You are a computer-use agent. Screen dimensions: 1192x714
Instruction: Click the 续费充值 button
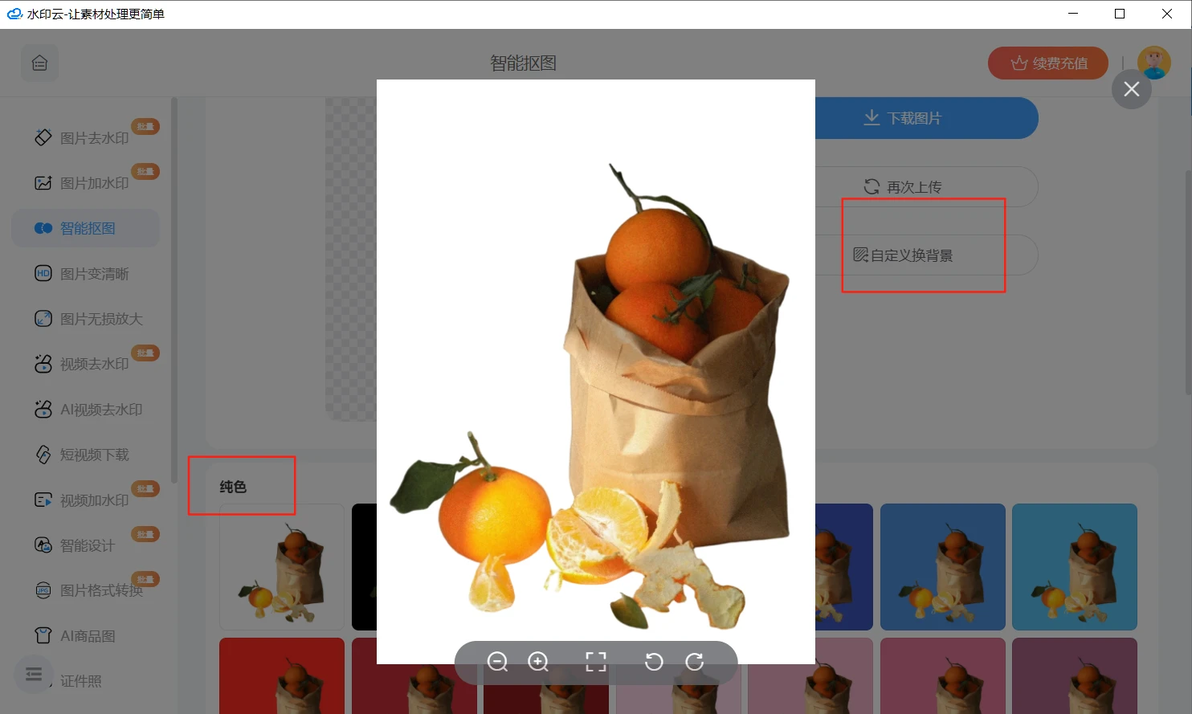[x=1048, y=63]
